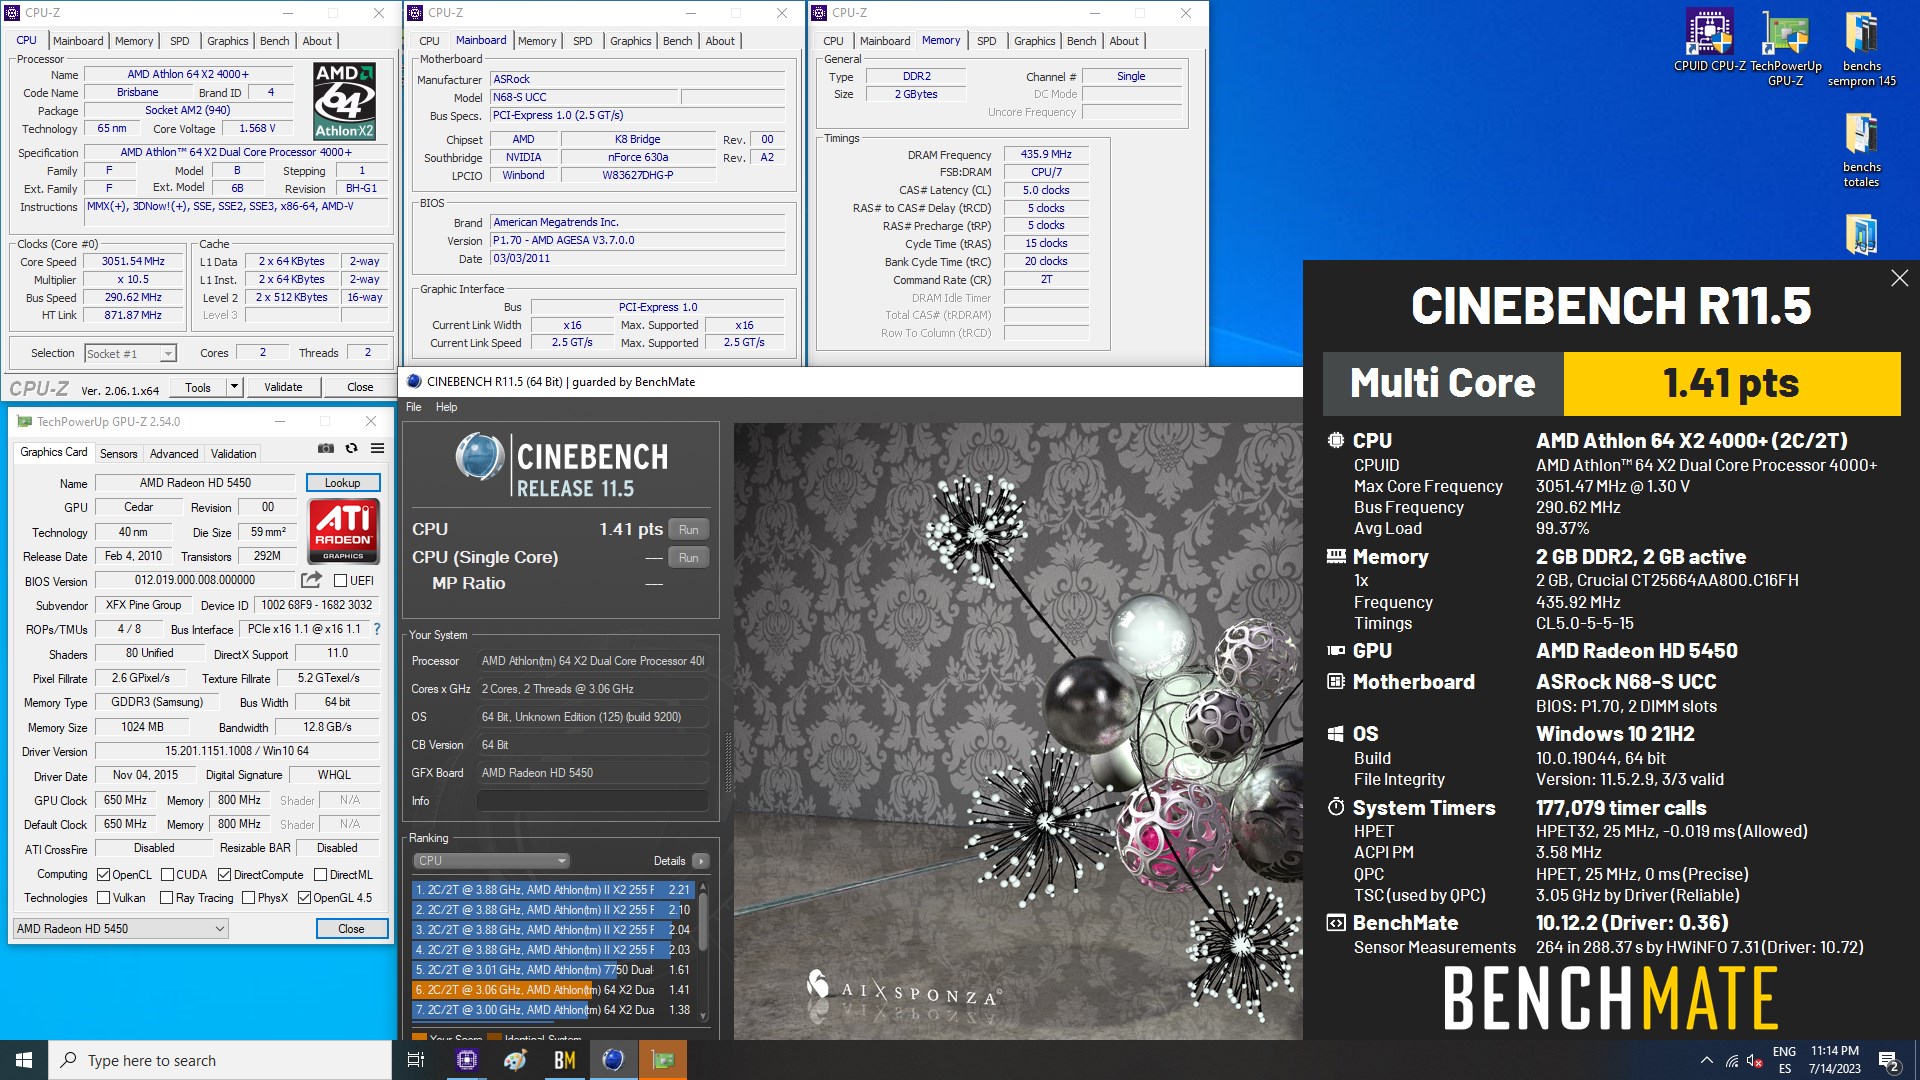Click the Cinebench Info text field
The image size is (1920, 1080).
tap(592, 801)
